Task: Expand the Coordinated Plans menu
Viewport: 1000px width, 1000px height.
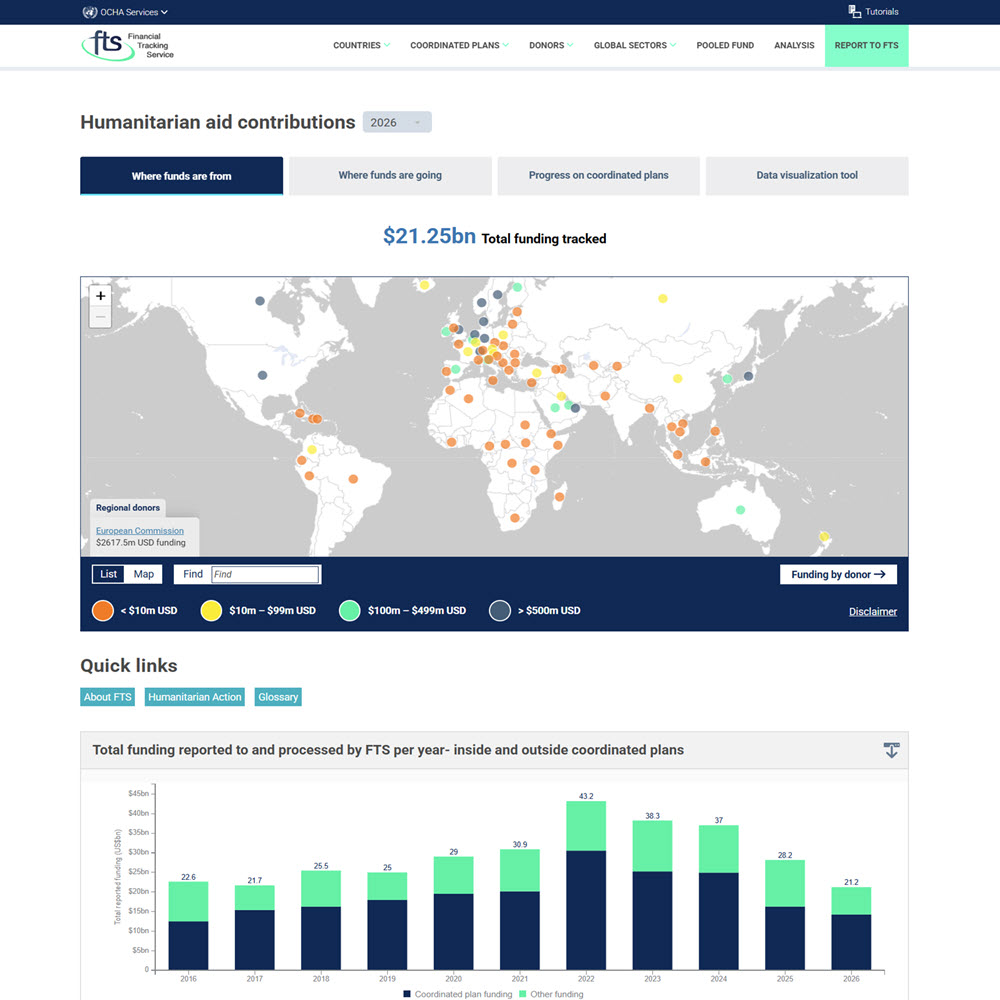Action: click(459, 45)
